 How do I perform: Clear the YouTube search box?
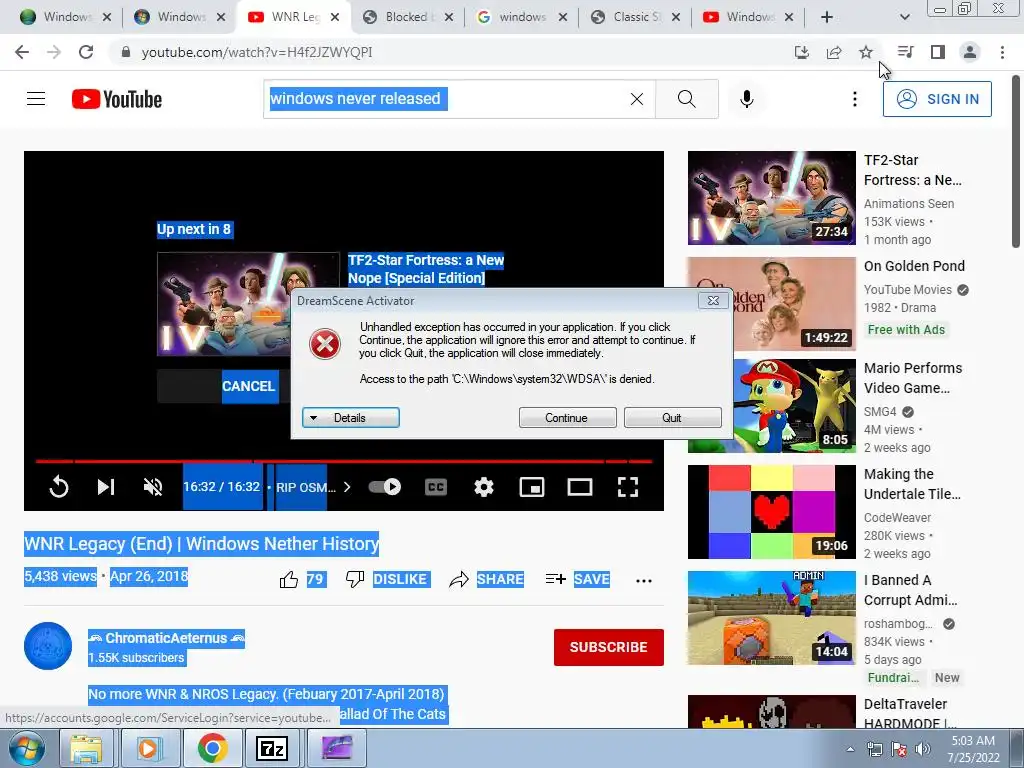click(637, 99)
